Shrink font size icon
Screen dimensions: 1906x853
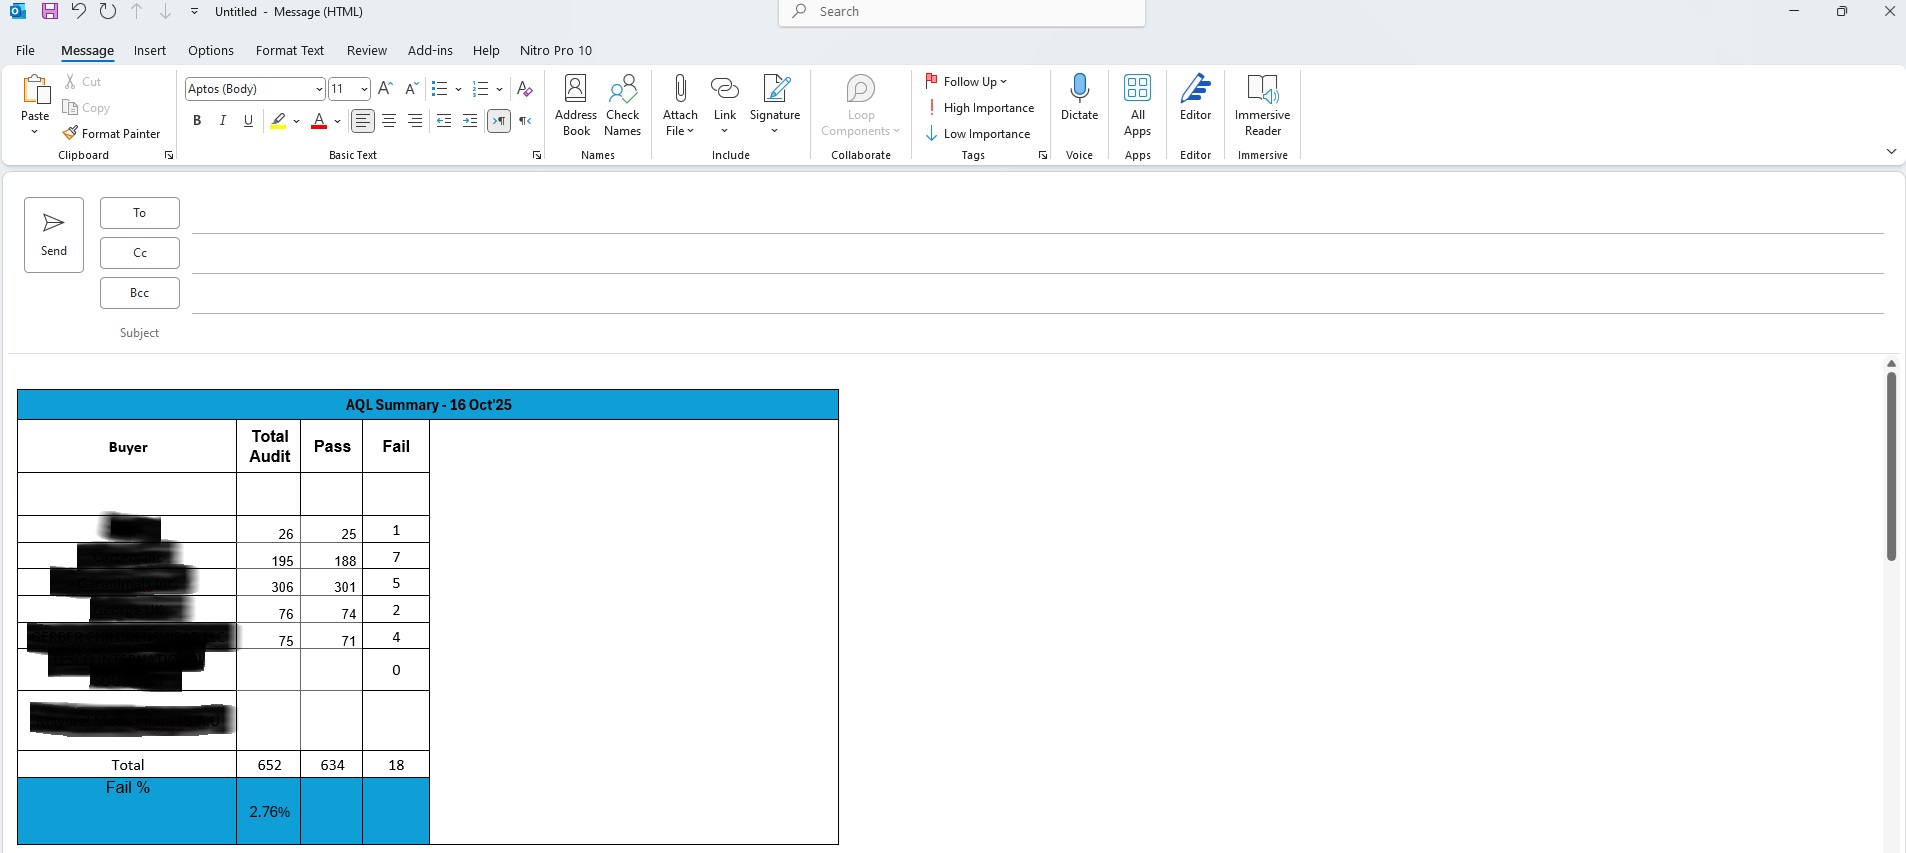click(411, 89)
